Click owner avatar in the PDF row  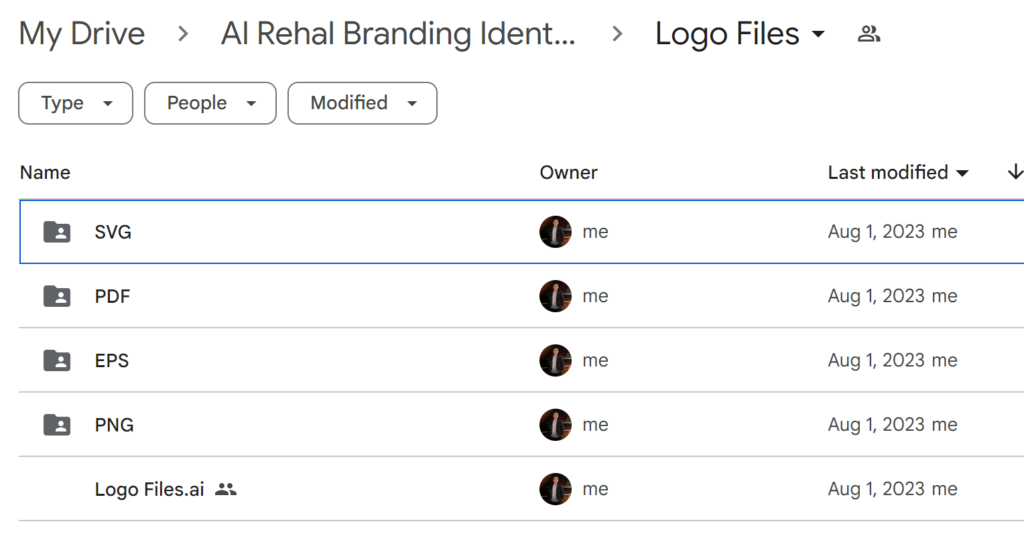click(x=556, y=296)
